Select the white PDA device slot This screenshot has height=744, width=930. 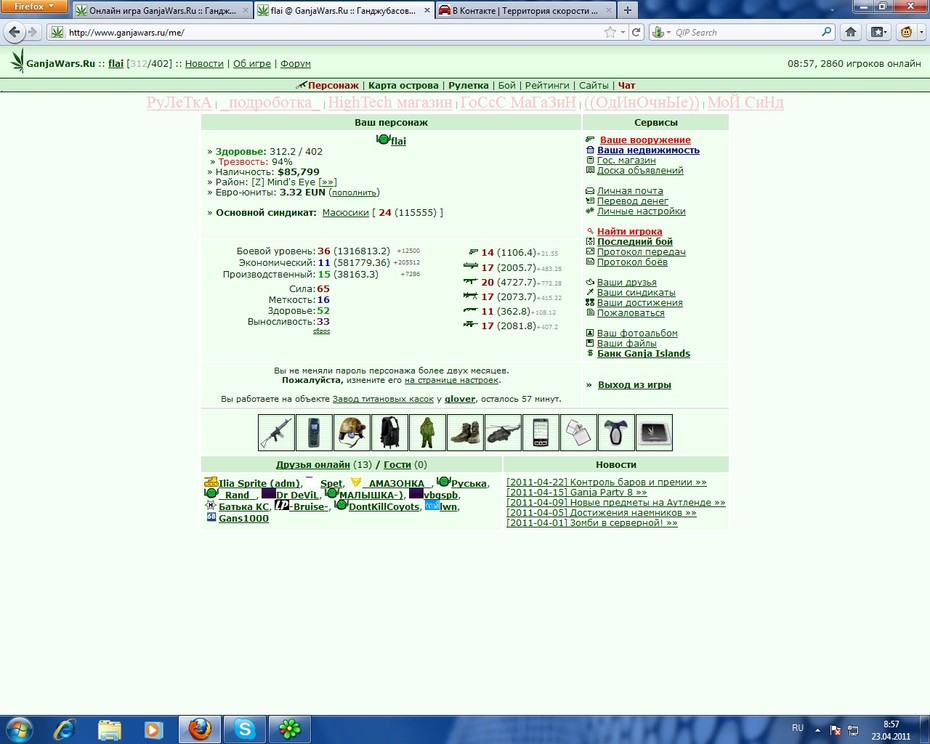click(540, 433)
